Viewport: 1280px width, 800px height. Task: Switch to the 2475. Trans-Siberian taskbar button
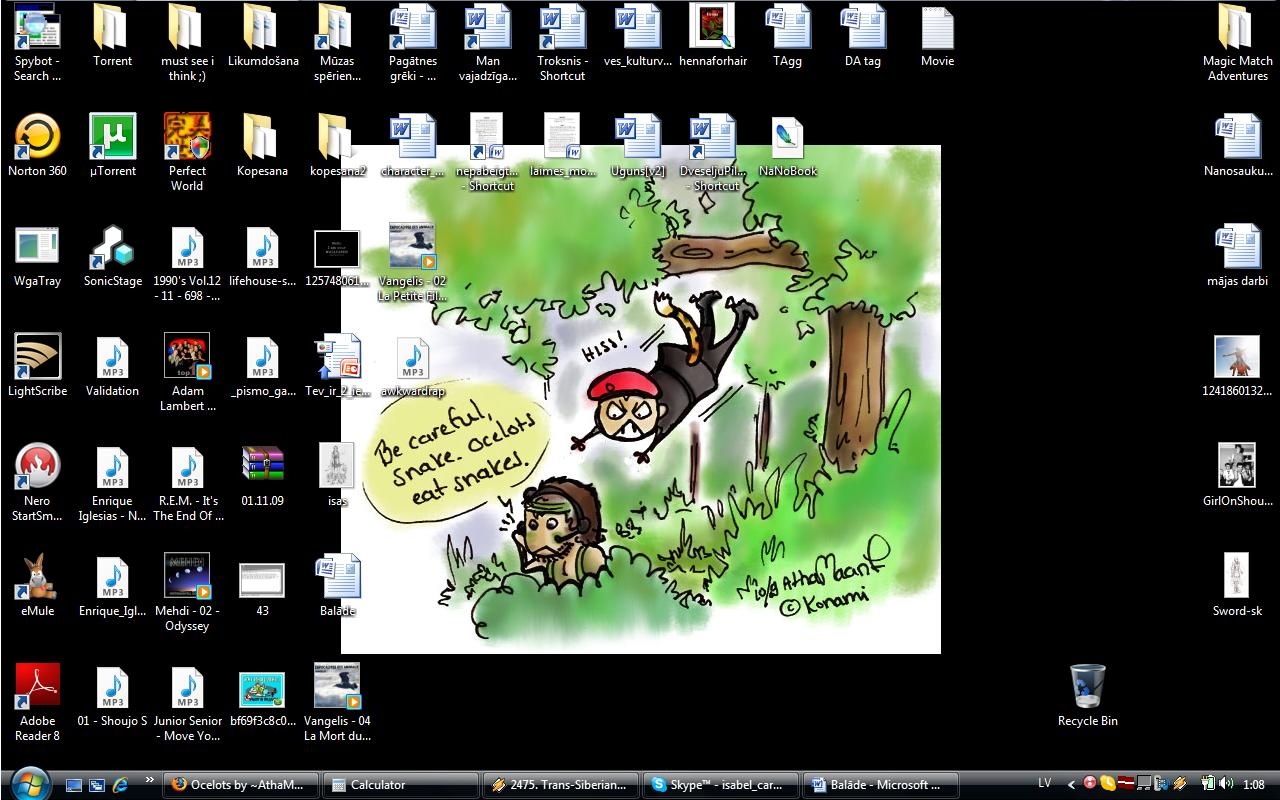(560, 785)
